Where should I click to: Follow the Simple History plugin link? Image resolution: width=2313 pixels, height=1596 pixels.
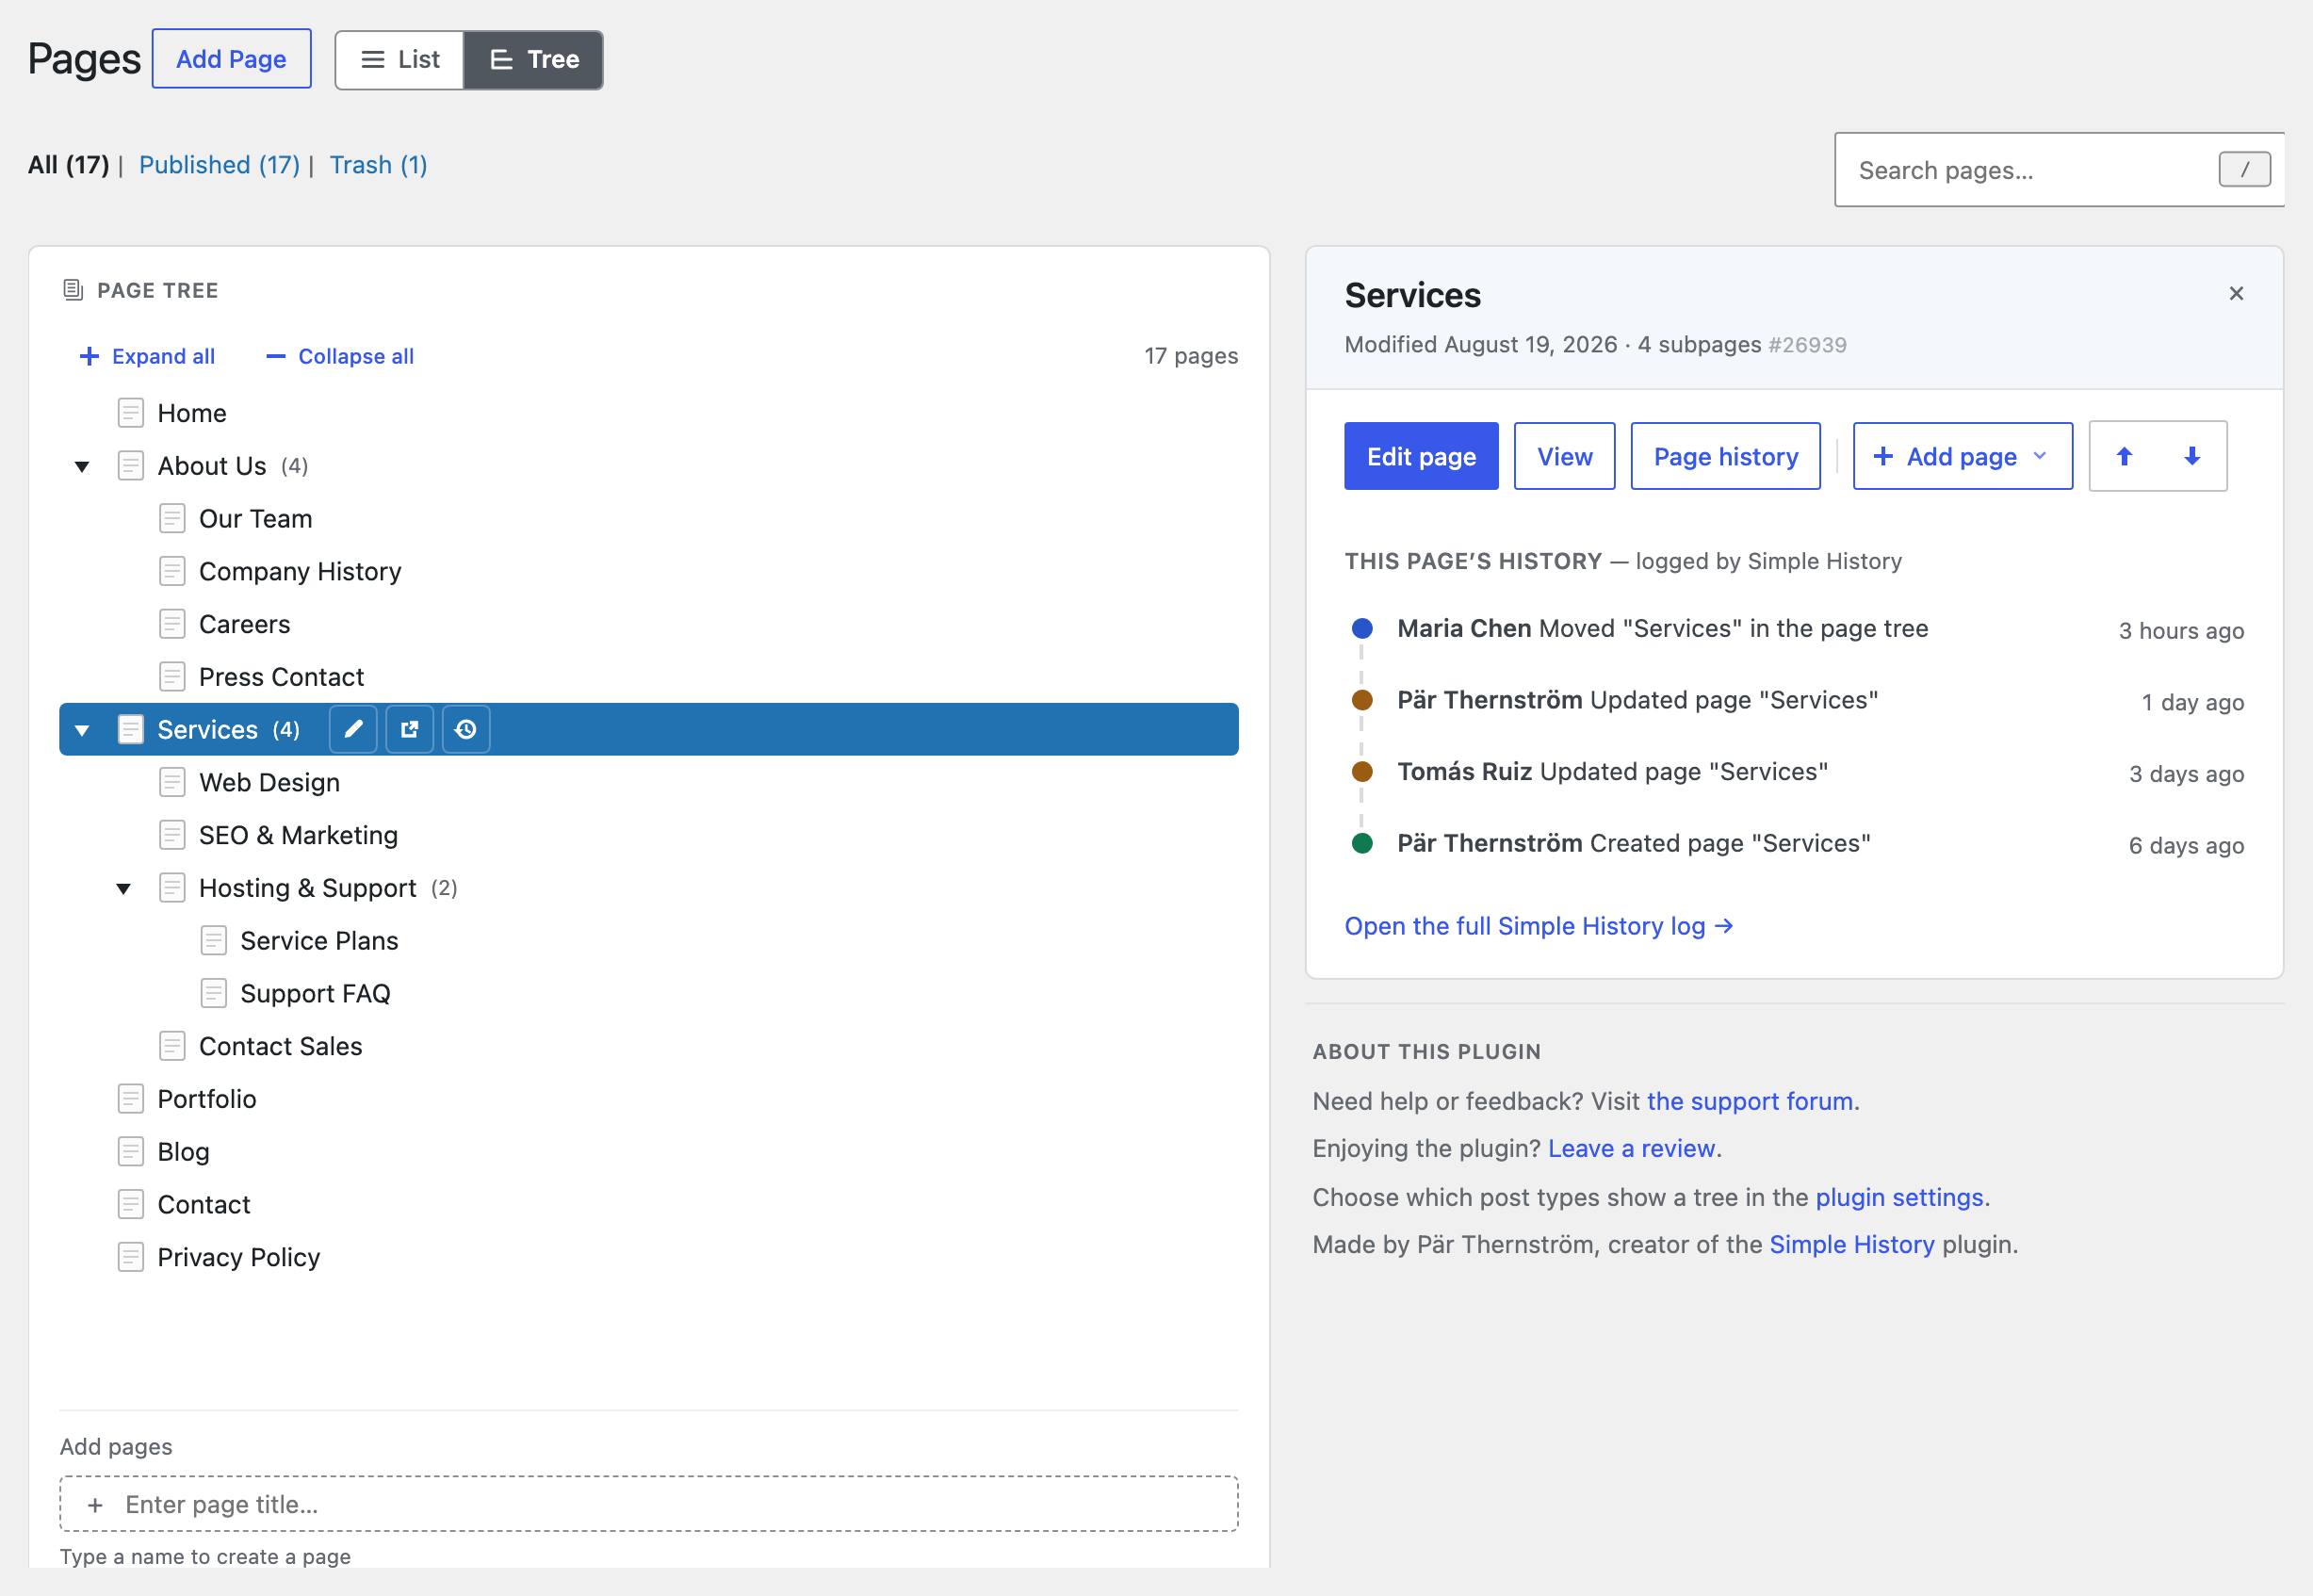(1851, 1244)
